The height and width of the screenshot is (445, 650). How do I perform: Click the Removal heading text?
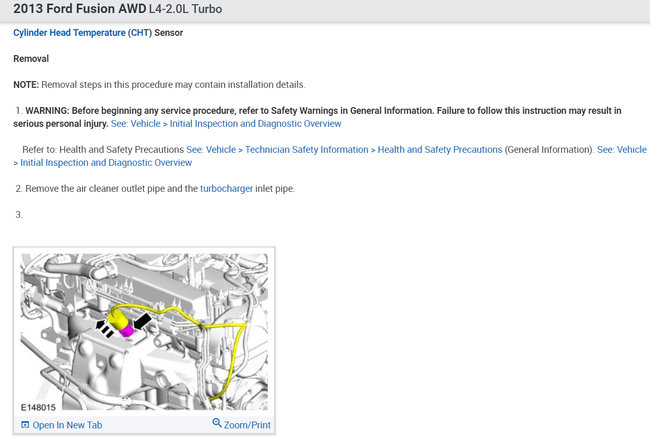point(31,59)
